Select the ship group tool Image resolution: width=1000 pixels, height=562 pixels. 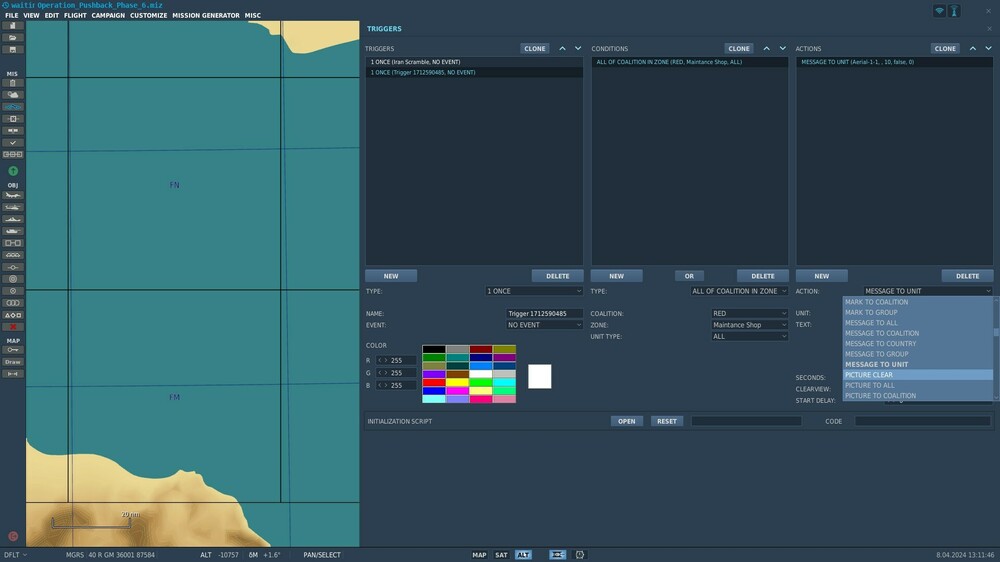[13, 219]
